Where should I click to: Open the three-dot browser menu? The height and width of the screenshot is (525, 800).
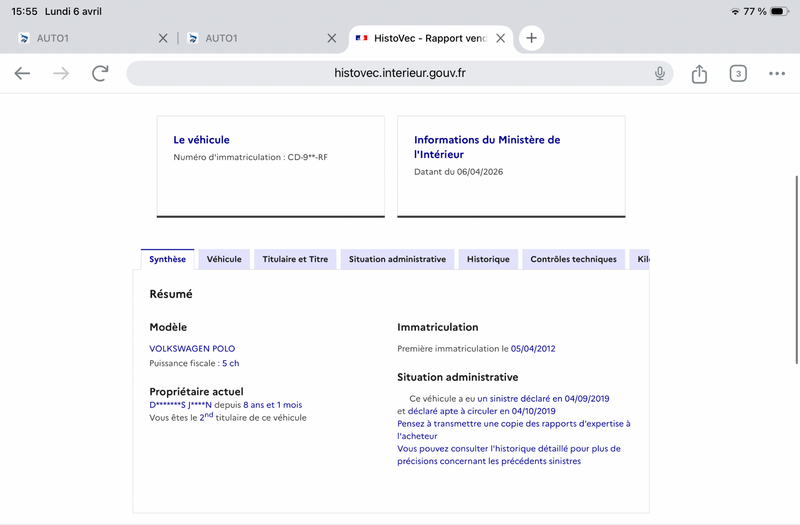pos(777,73)
